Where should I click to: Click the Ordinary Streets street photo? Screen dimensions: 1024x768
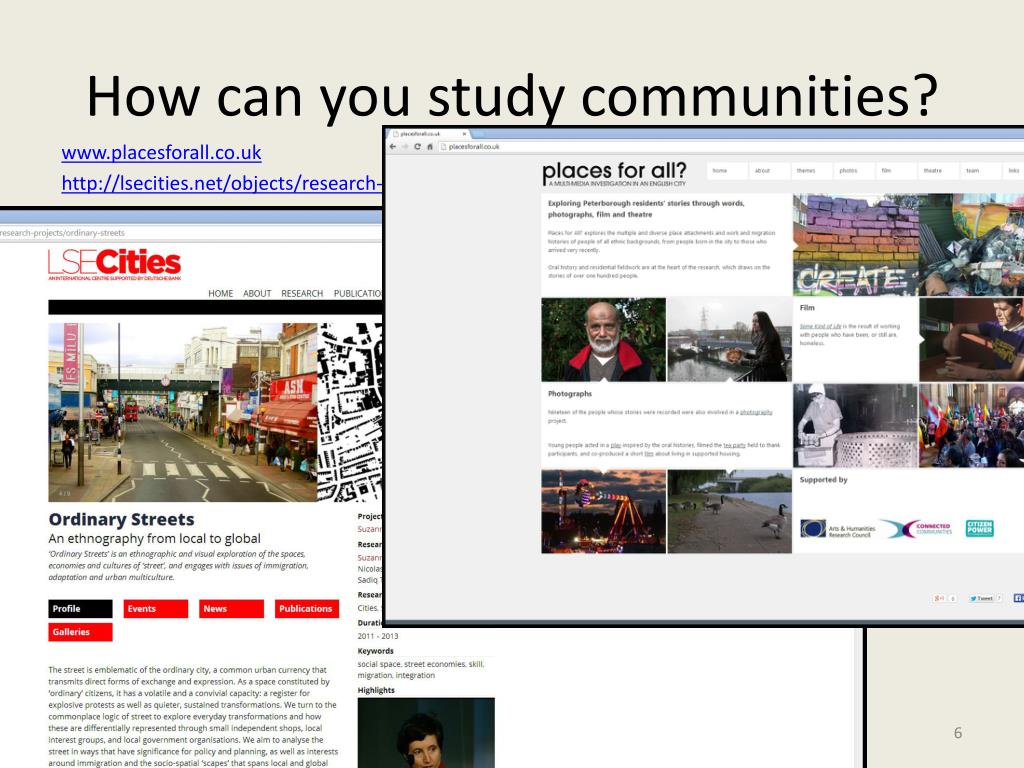coord(183,412)
